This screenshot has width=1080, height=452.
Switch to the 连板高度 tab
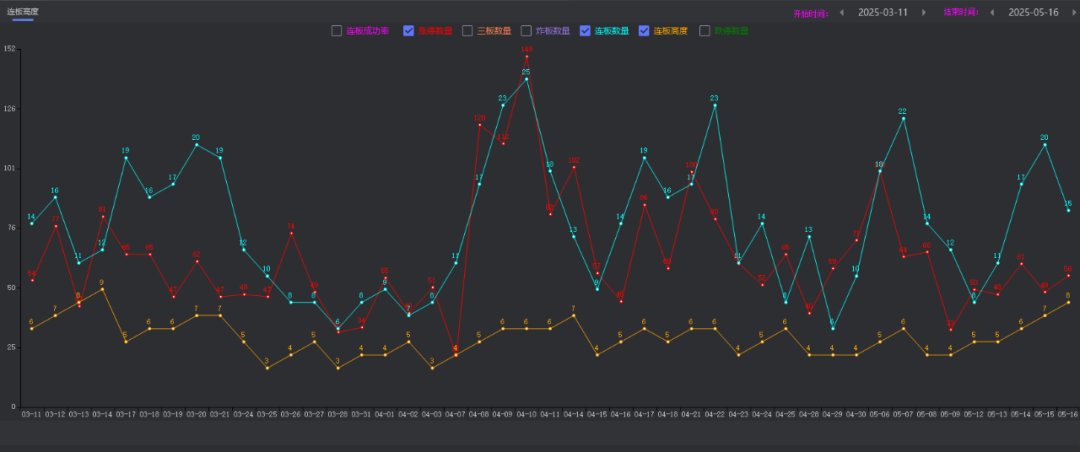(23, 11)
